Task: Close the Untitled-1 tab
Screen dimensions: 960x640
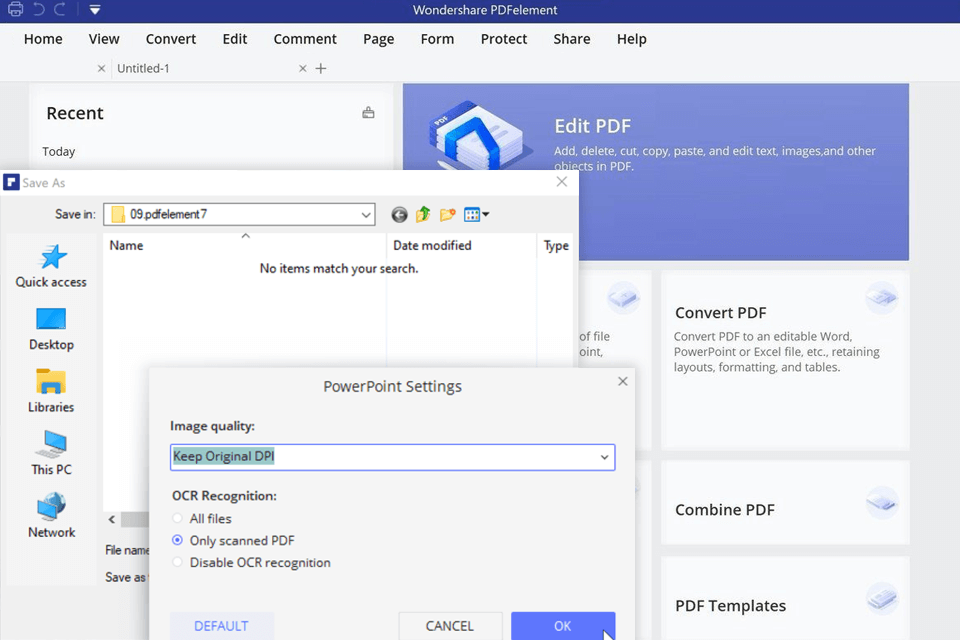Action: (x=302, y=69)
